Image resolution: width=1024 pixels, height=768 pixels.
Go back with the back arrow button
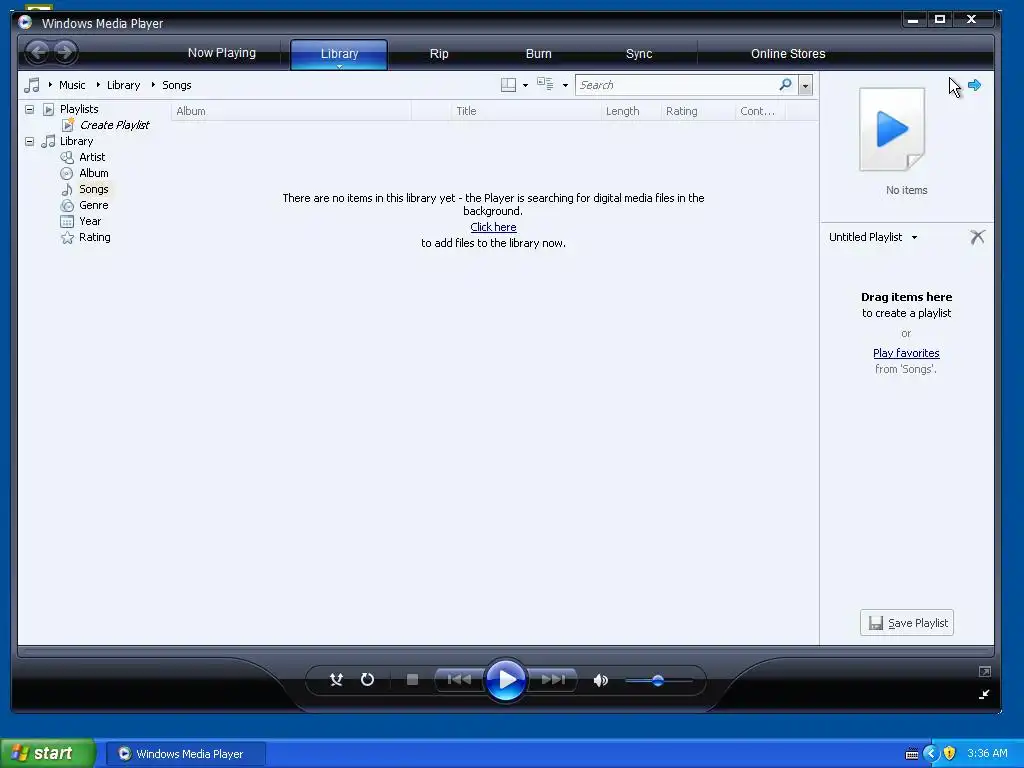point(38,52)
